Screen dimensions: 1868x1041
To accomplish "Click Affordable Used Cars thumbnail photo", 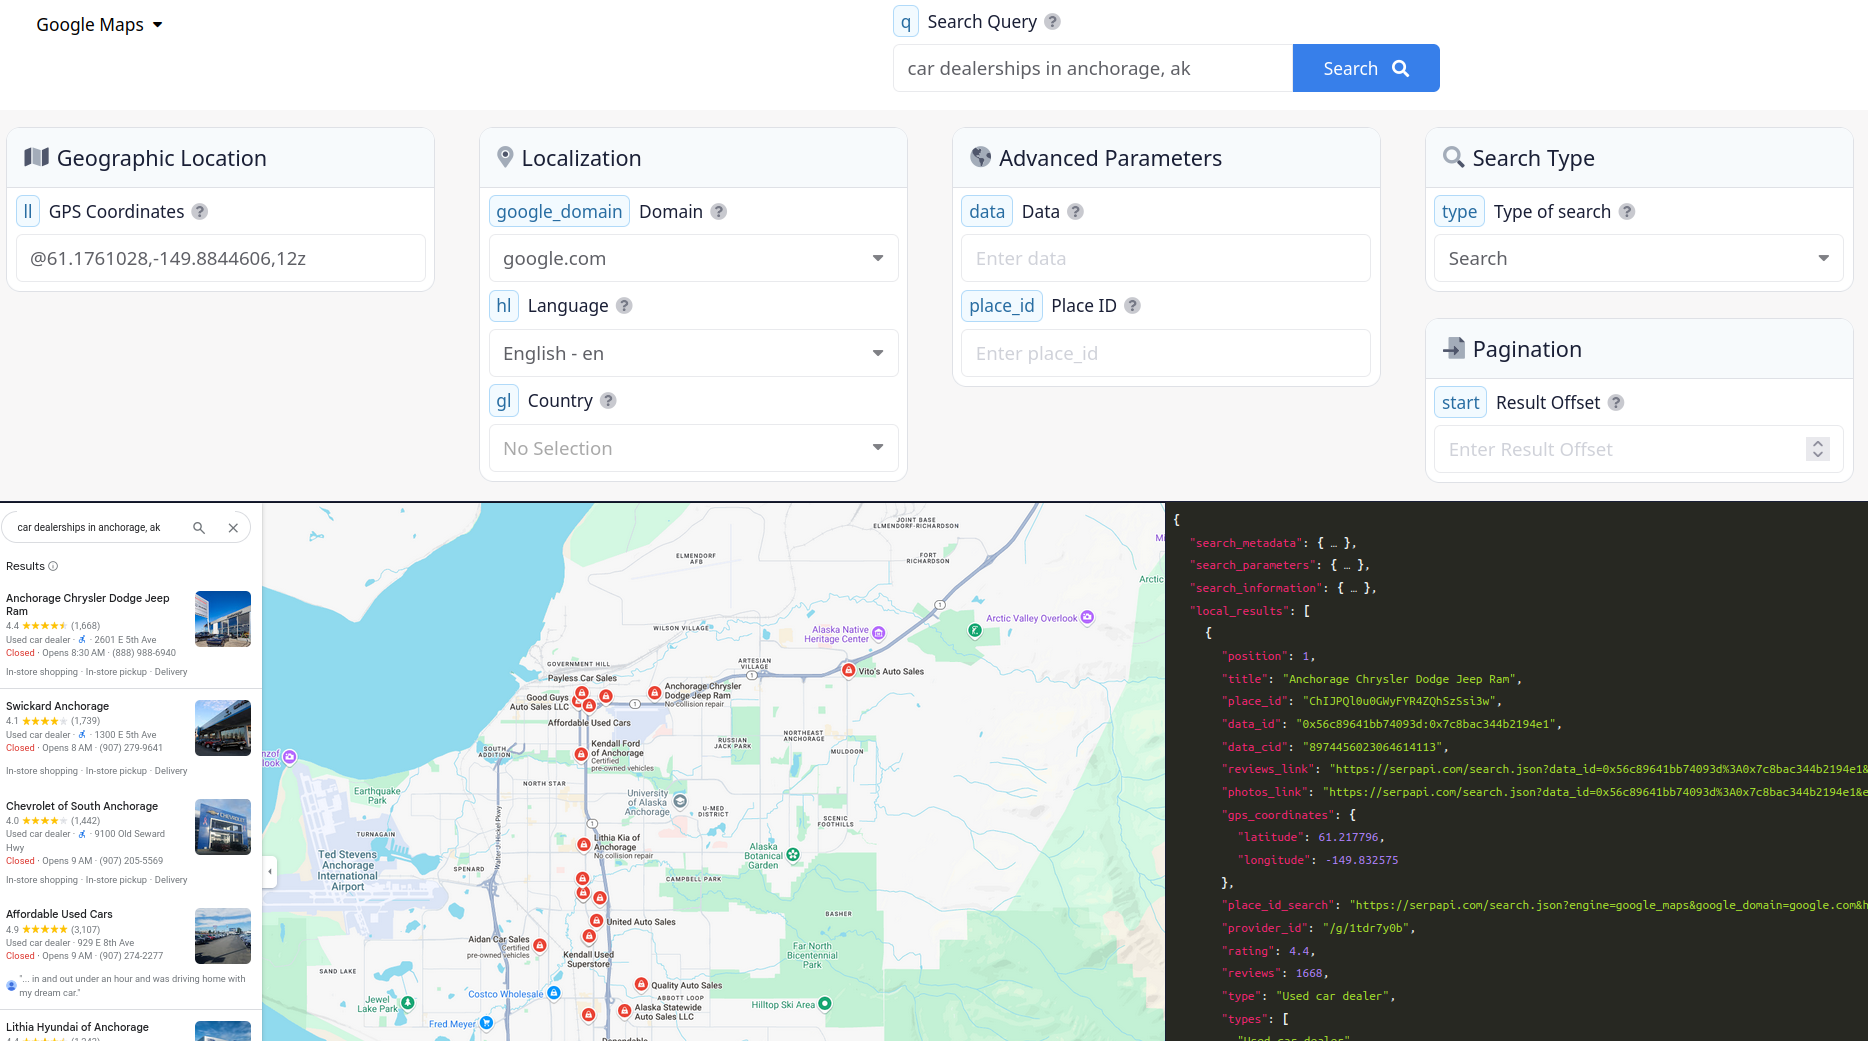I will point(223,936).
